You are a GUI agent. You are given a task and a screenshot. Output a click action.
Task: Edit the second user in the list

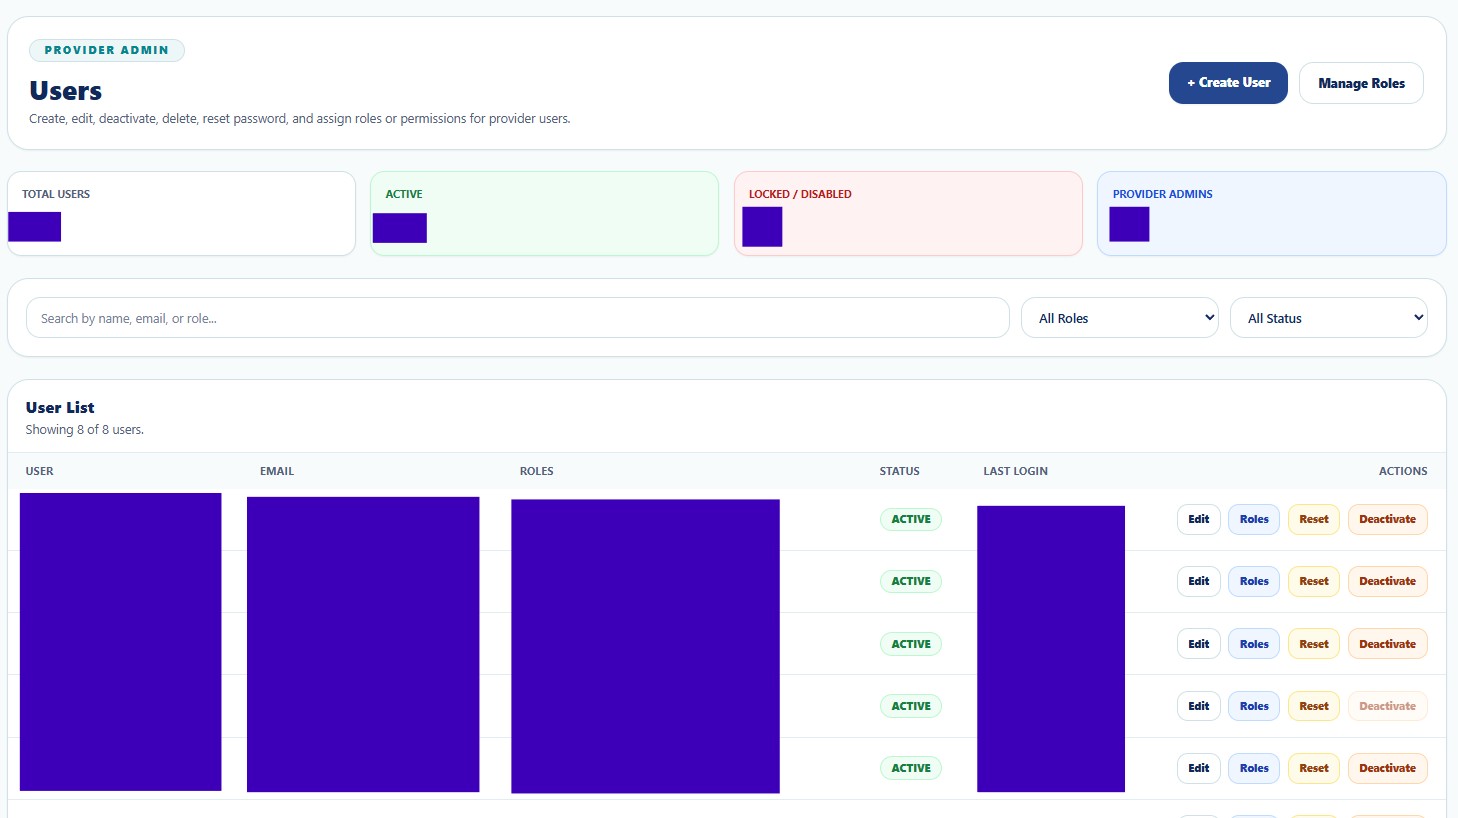[1199, 581]
